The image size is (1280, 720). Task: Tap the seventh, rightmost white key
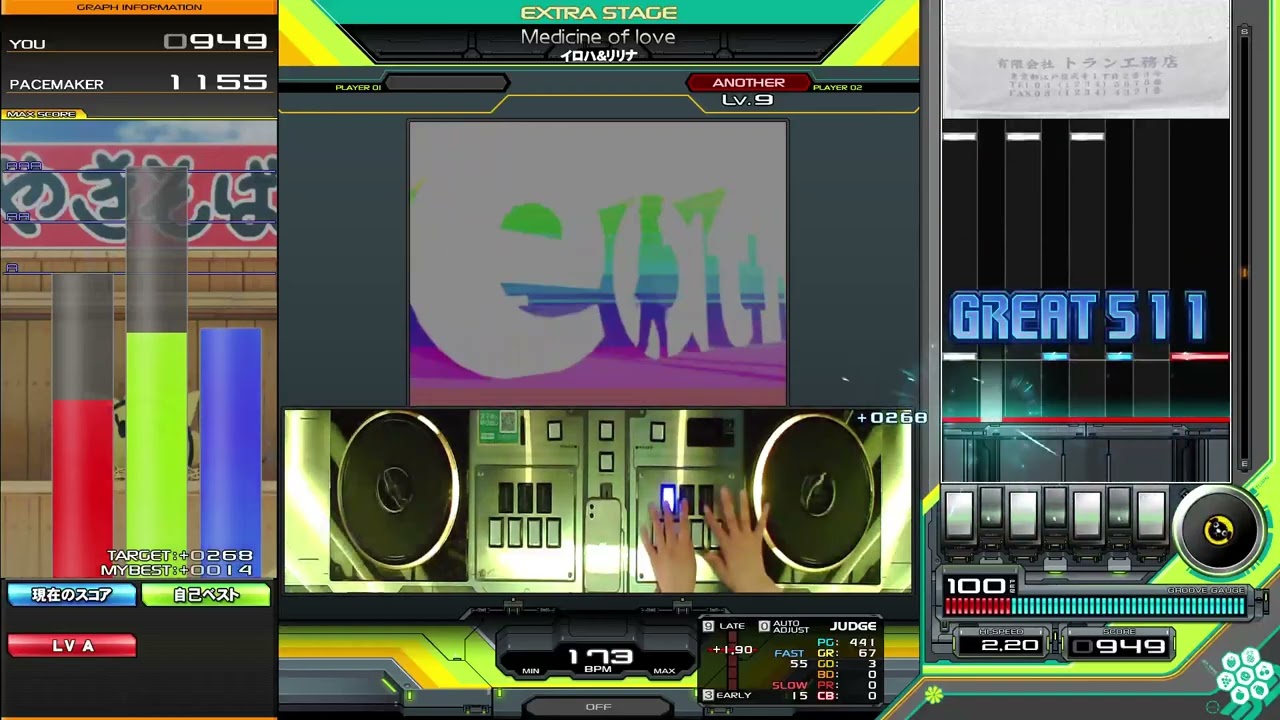[1151, 514]
